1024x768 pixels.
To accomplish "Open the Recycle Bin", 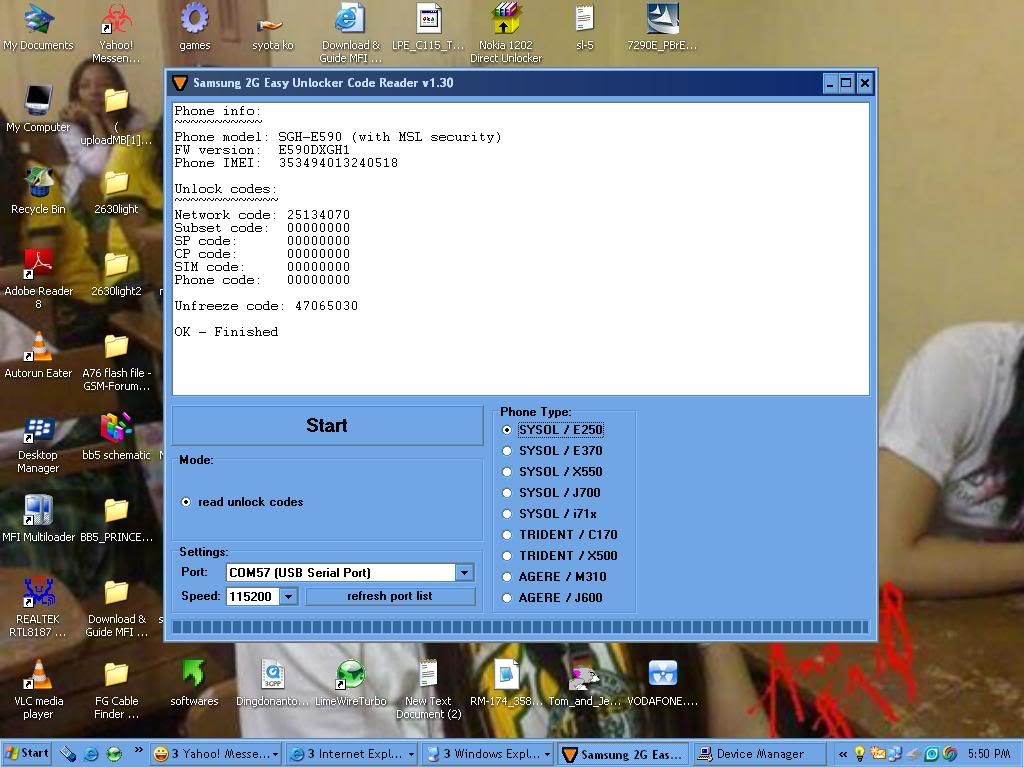I will (x=38, y=191).
